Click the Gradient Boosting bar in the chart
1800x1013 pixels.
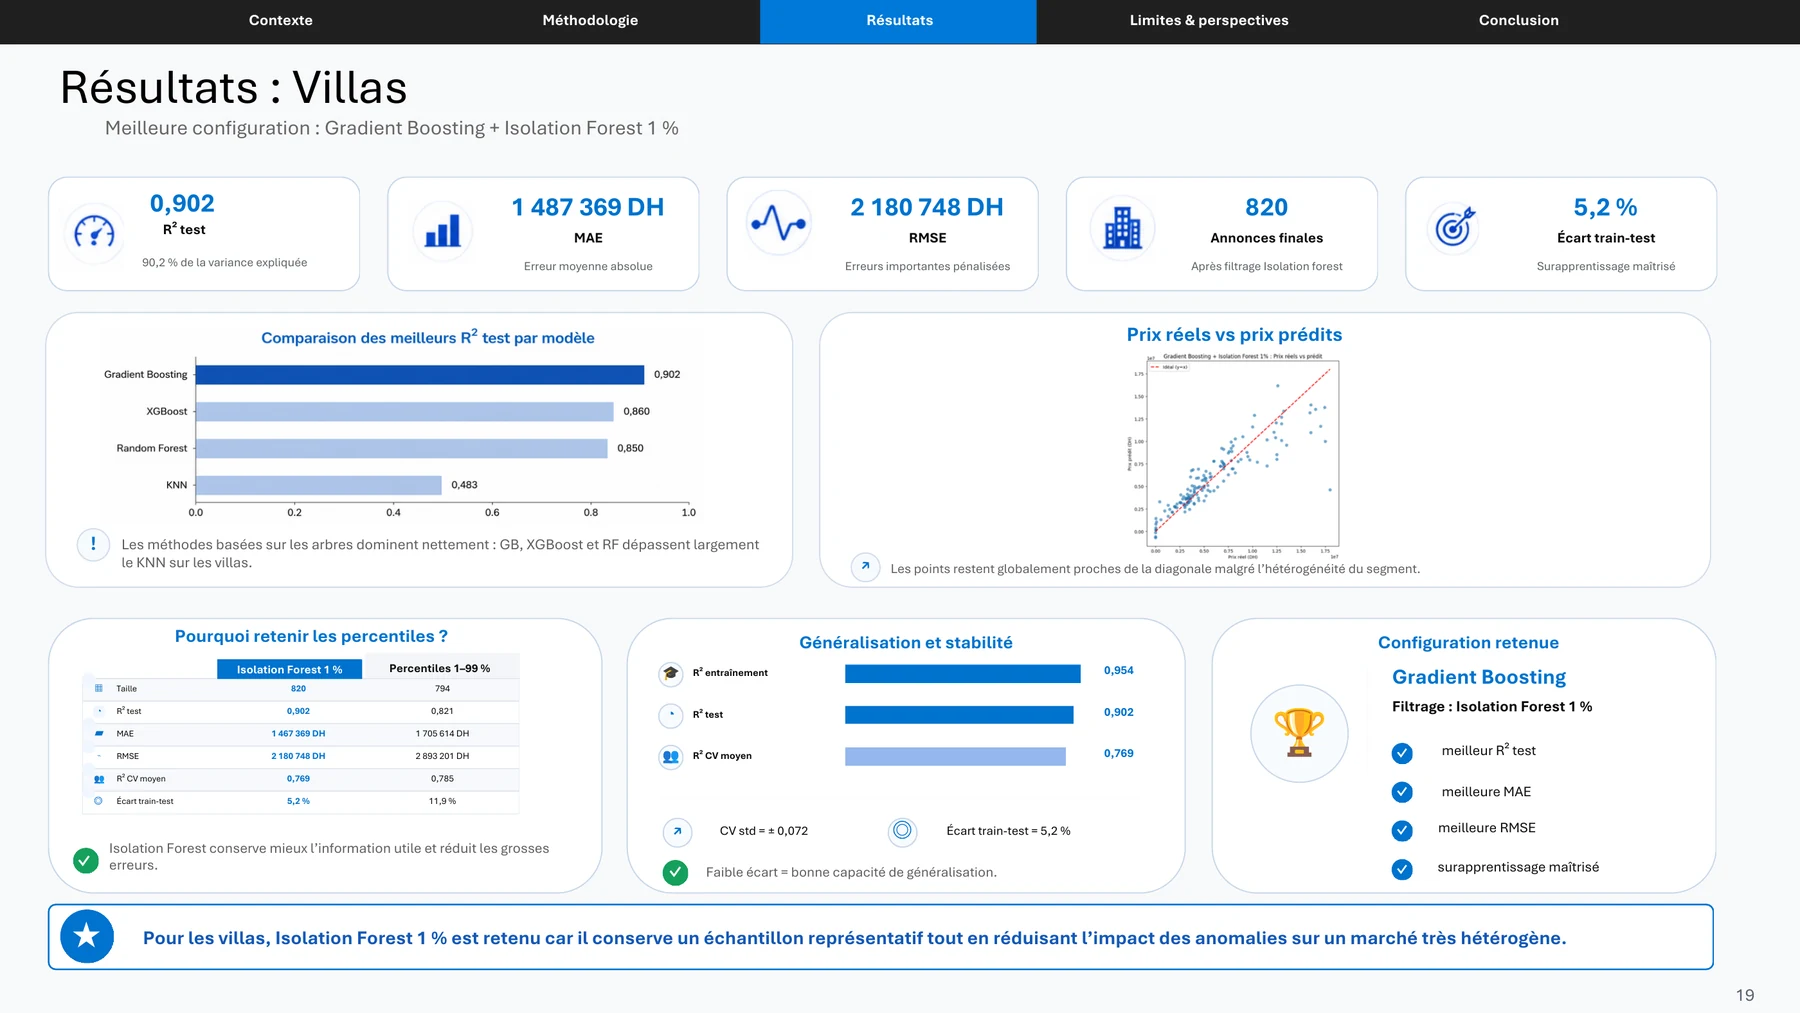pyautogui.click(x=420, y=374)
